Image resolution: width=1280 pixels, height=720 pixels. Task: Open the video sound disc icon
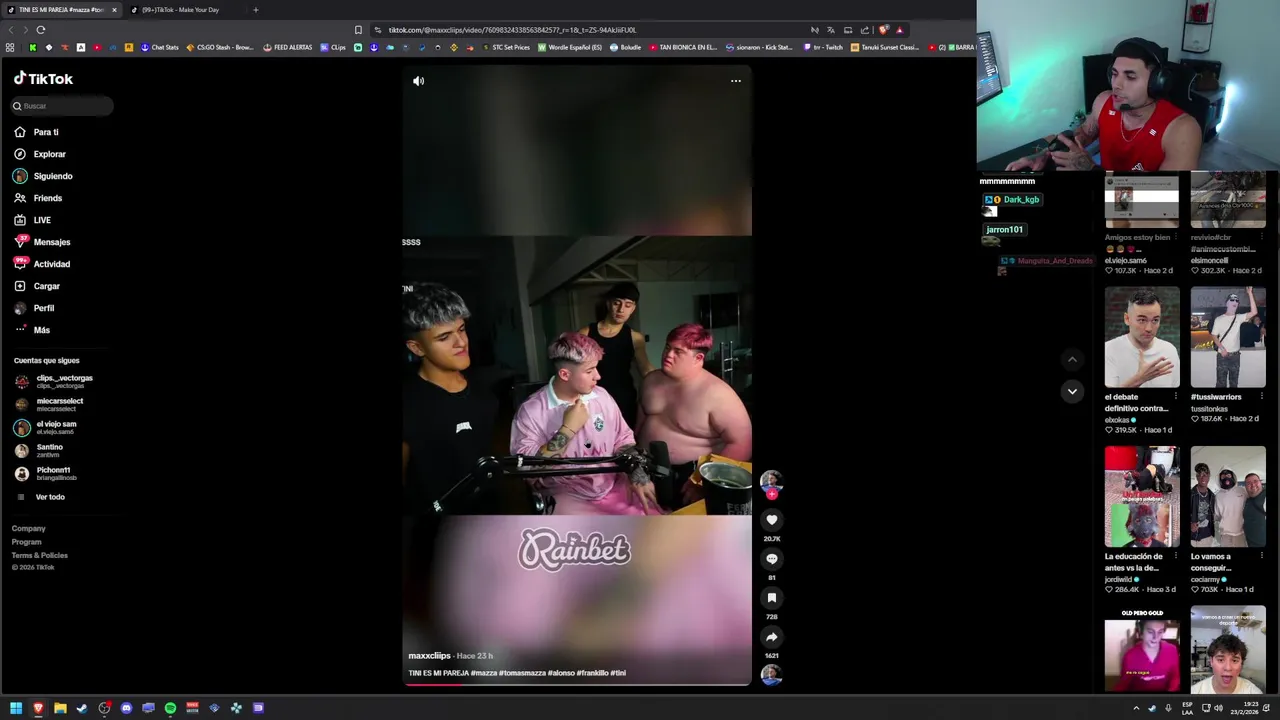(x=771, y=675)
